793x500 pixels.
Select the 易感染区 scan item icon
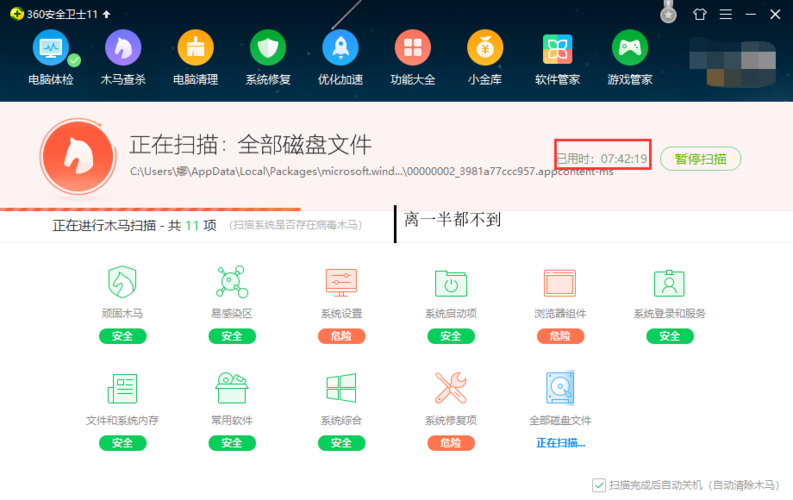click(x=232, y=282)
